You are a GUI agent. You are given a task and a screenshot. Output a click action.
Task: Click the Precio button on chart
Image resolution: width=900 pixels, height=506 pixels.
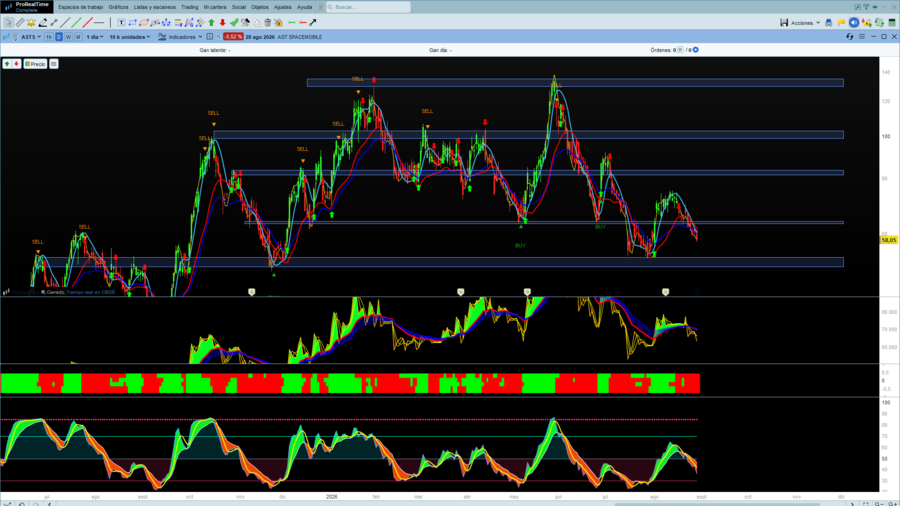[x=35, y=64]
